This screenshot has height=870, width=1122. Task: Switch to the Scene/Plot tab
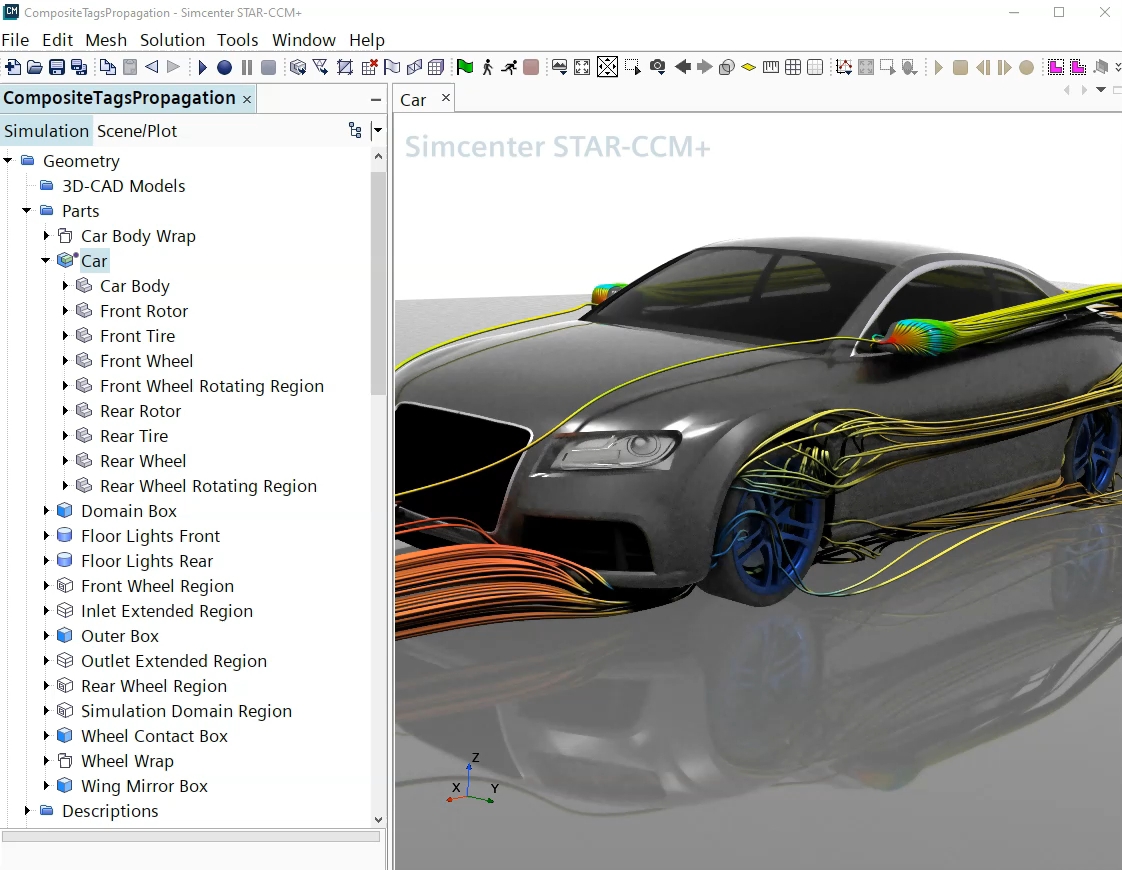(x=137, y=131)
